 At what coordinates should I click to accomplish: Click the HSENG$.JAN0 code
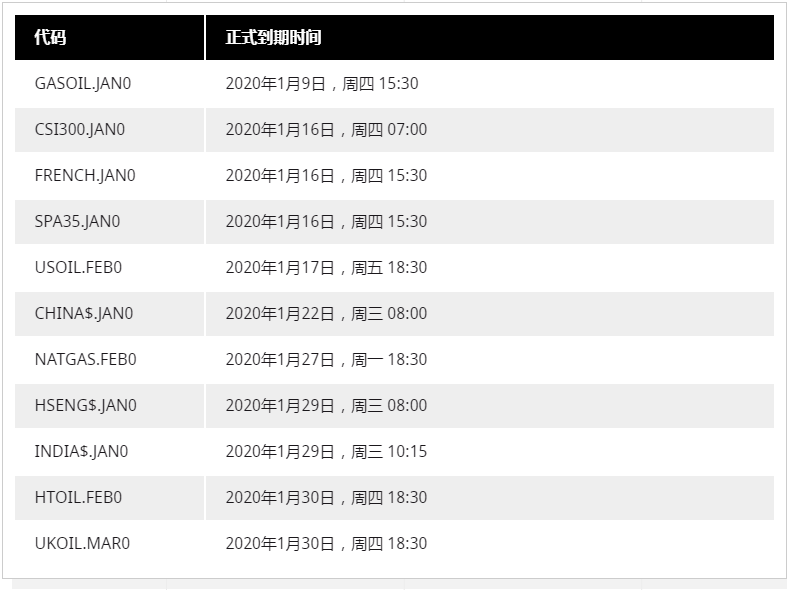(85, 406)
